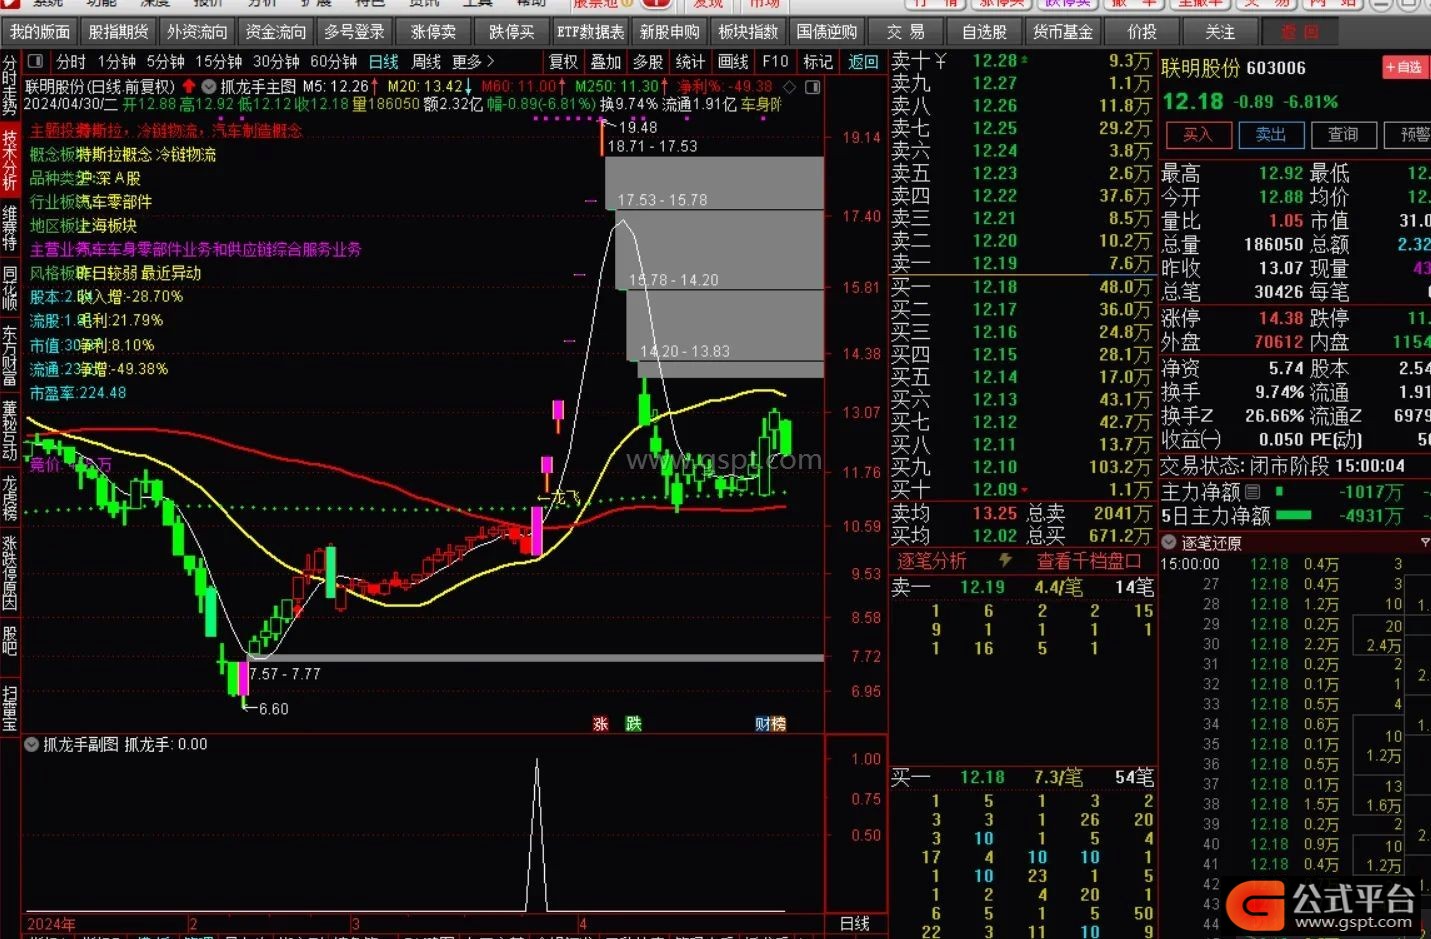
Task: Open F10 company information
Action: tap(775, 62)
